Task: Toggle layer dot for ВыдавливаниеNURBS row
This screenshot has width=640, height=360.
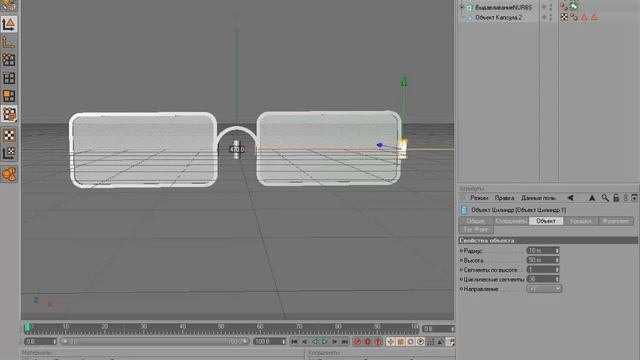Action: (x=544, y=7)
